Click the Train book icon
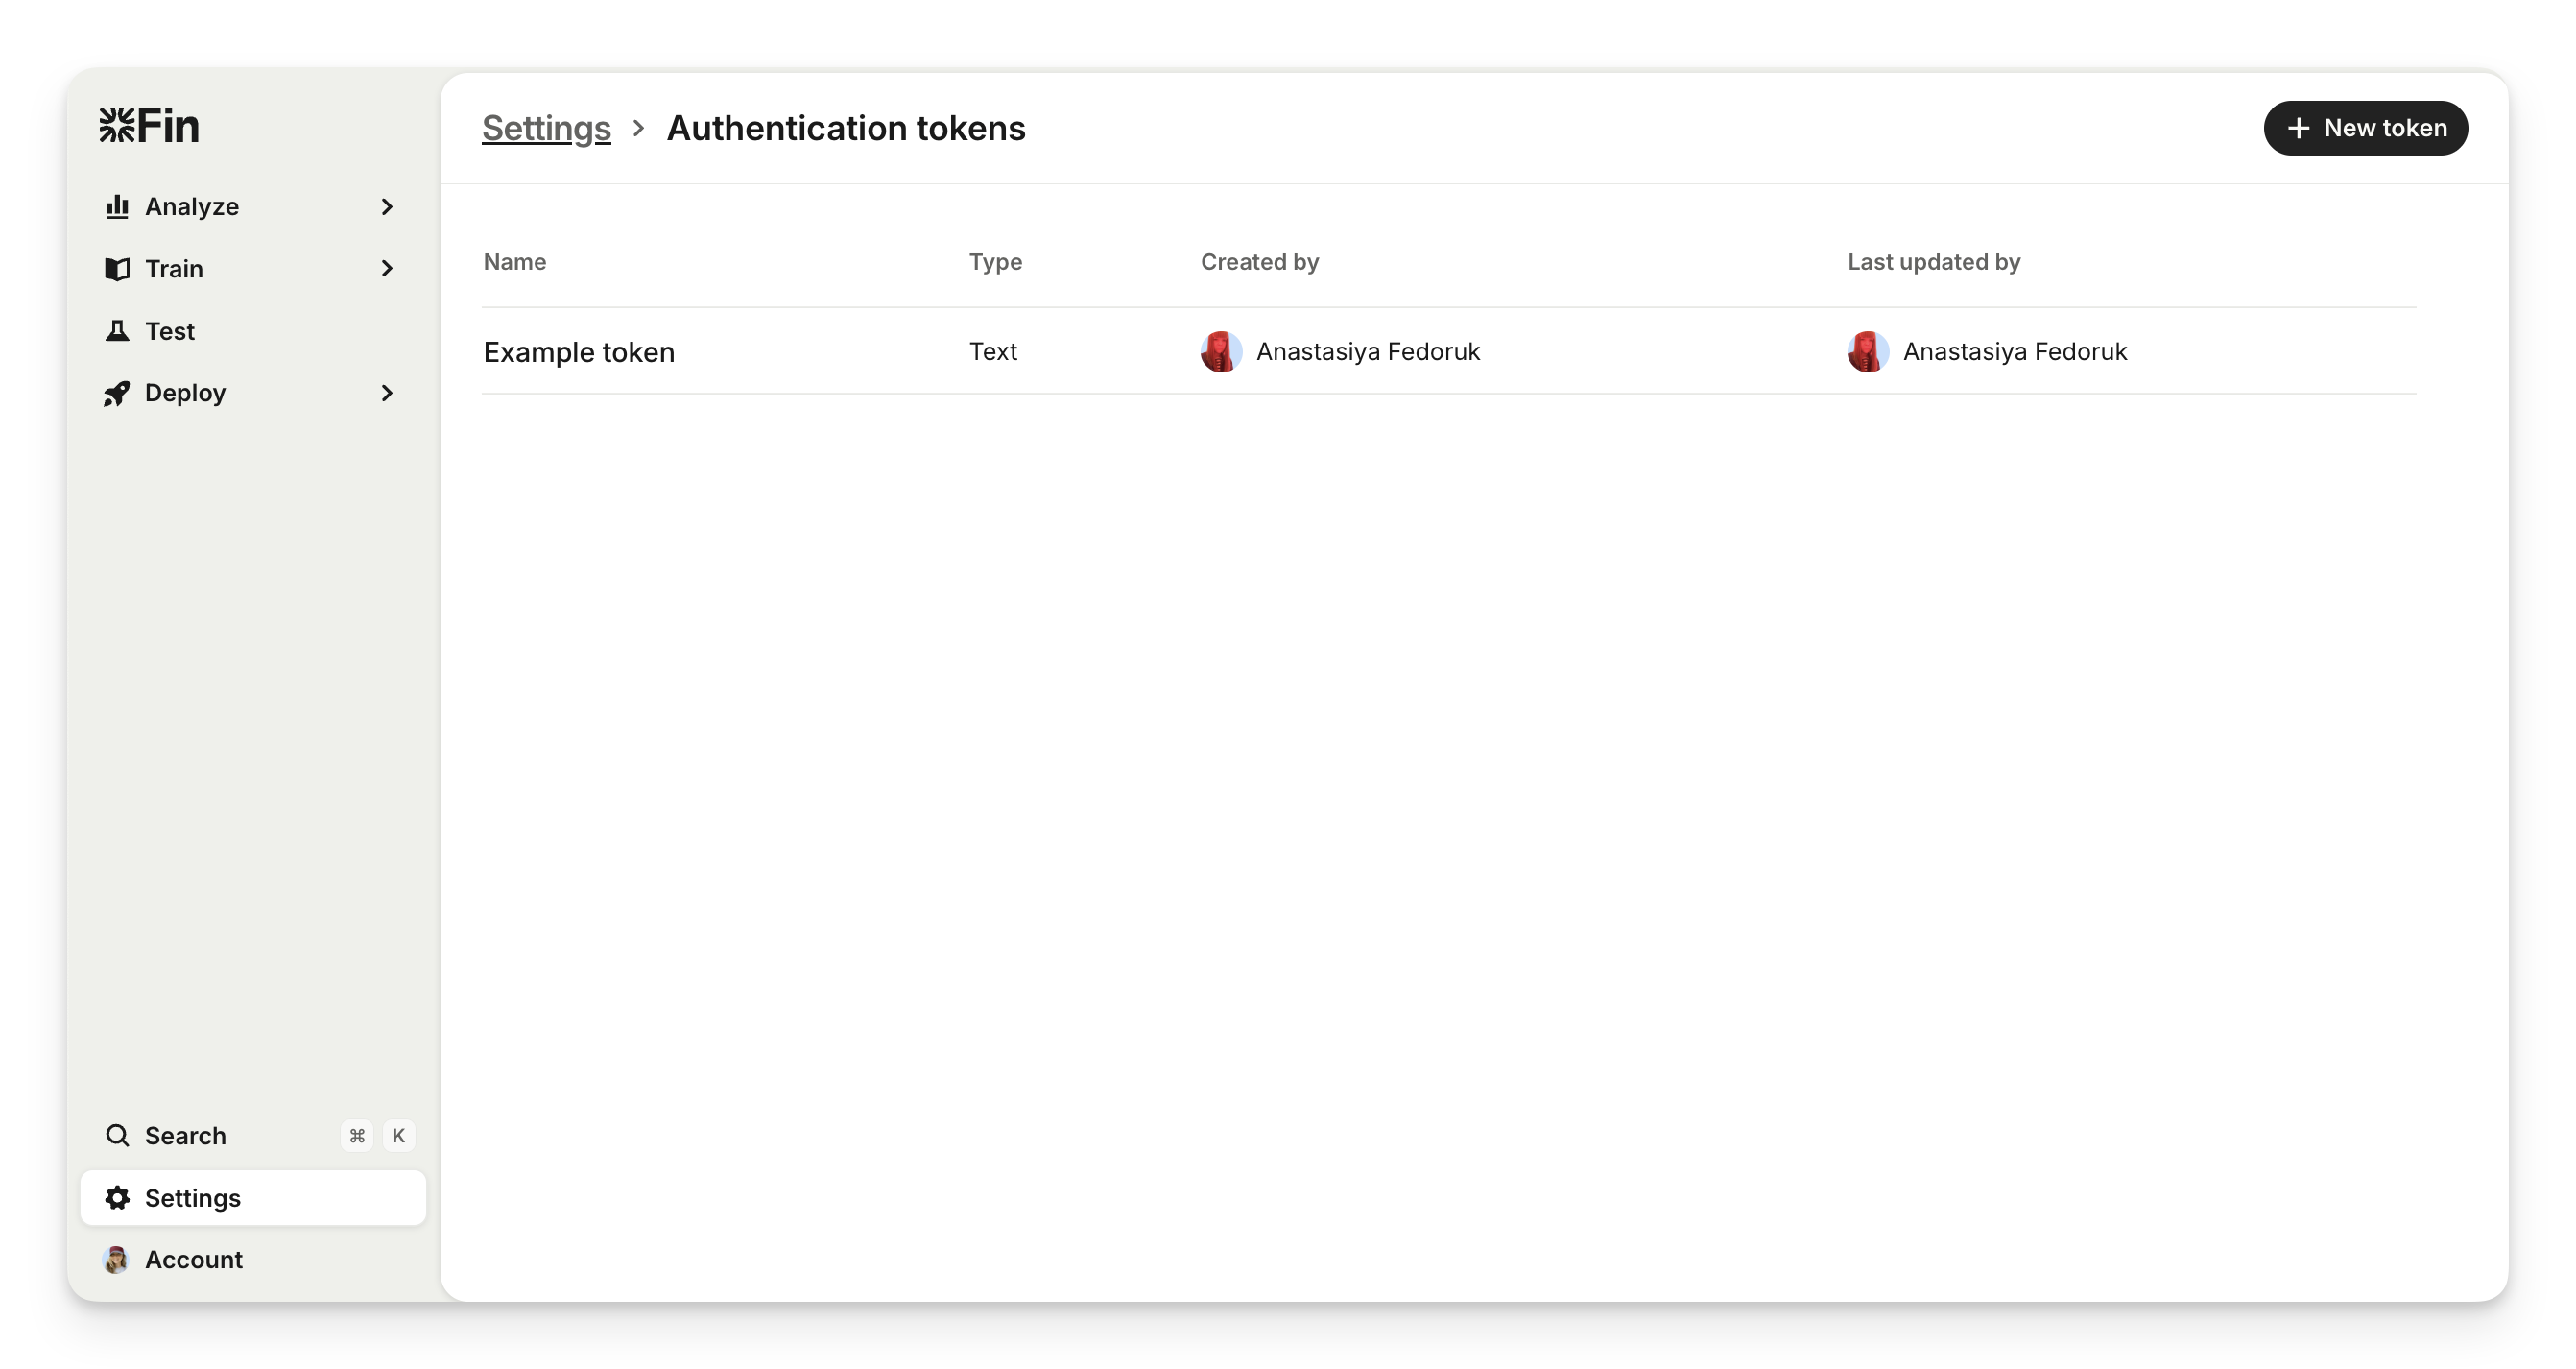 pyautogui.click(x=117, y=269)
